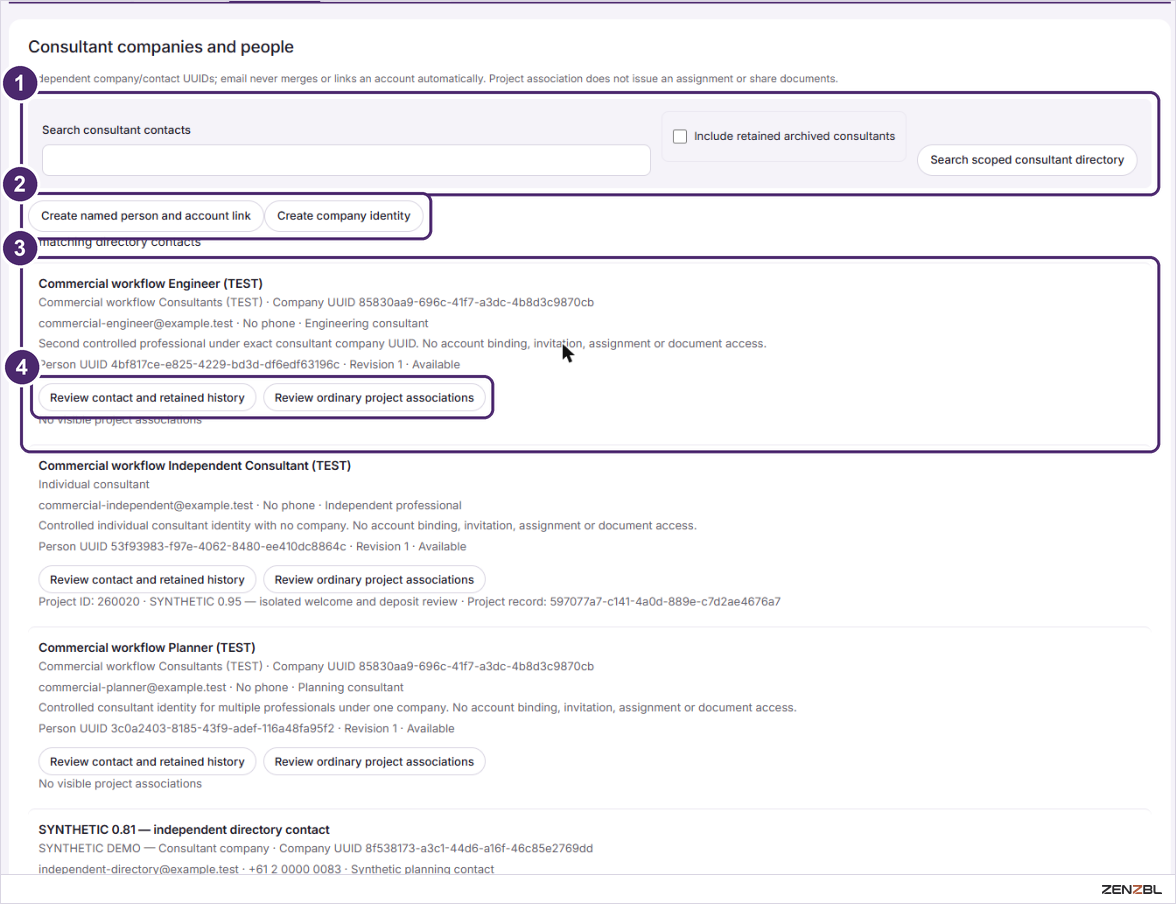Review contact and retained history for Engineer
The height and width of the screenshot is (904, 1176).
(x=147, y=398)
